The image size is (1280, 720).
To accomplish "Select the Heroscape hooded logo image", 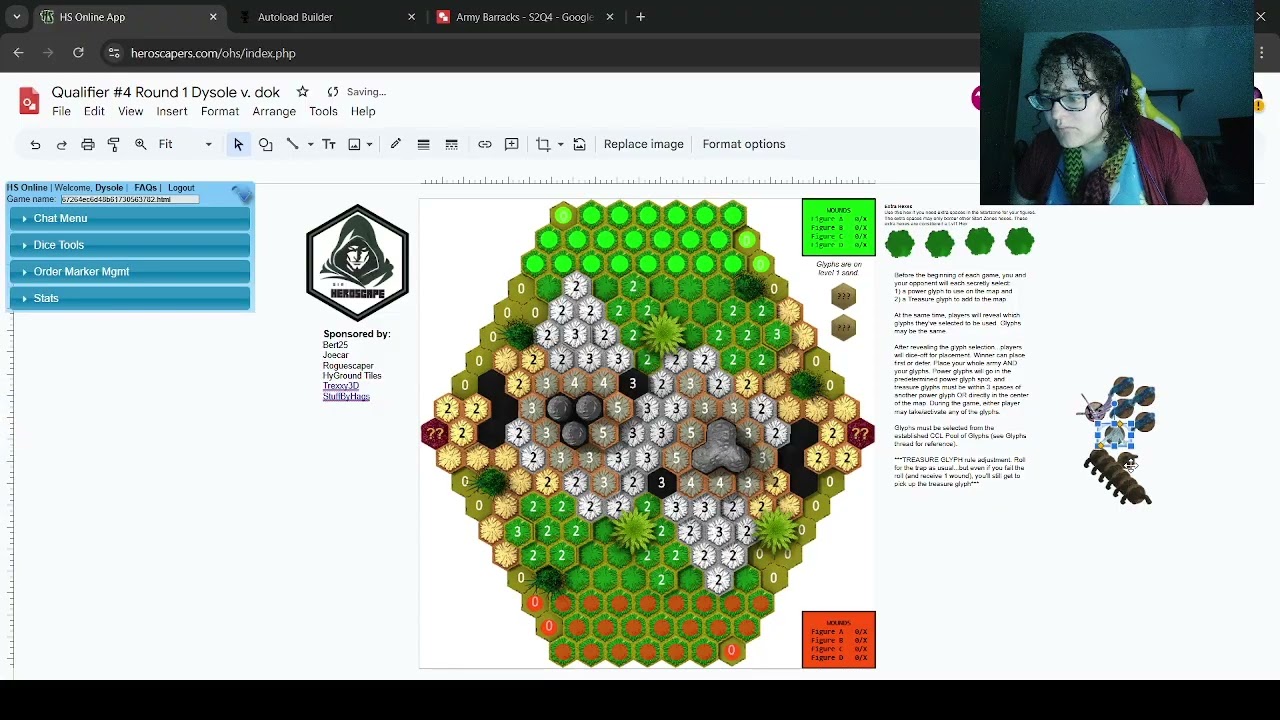I will pos(357,262).
